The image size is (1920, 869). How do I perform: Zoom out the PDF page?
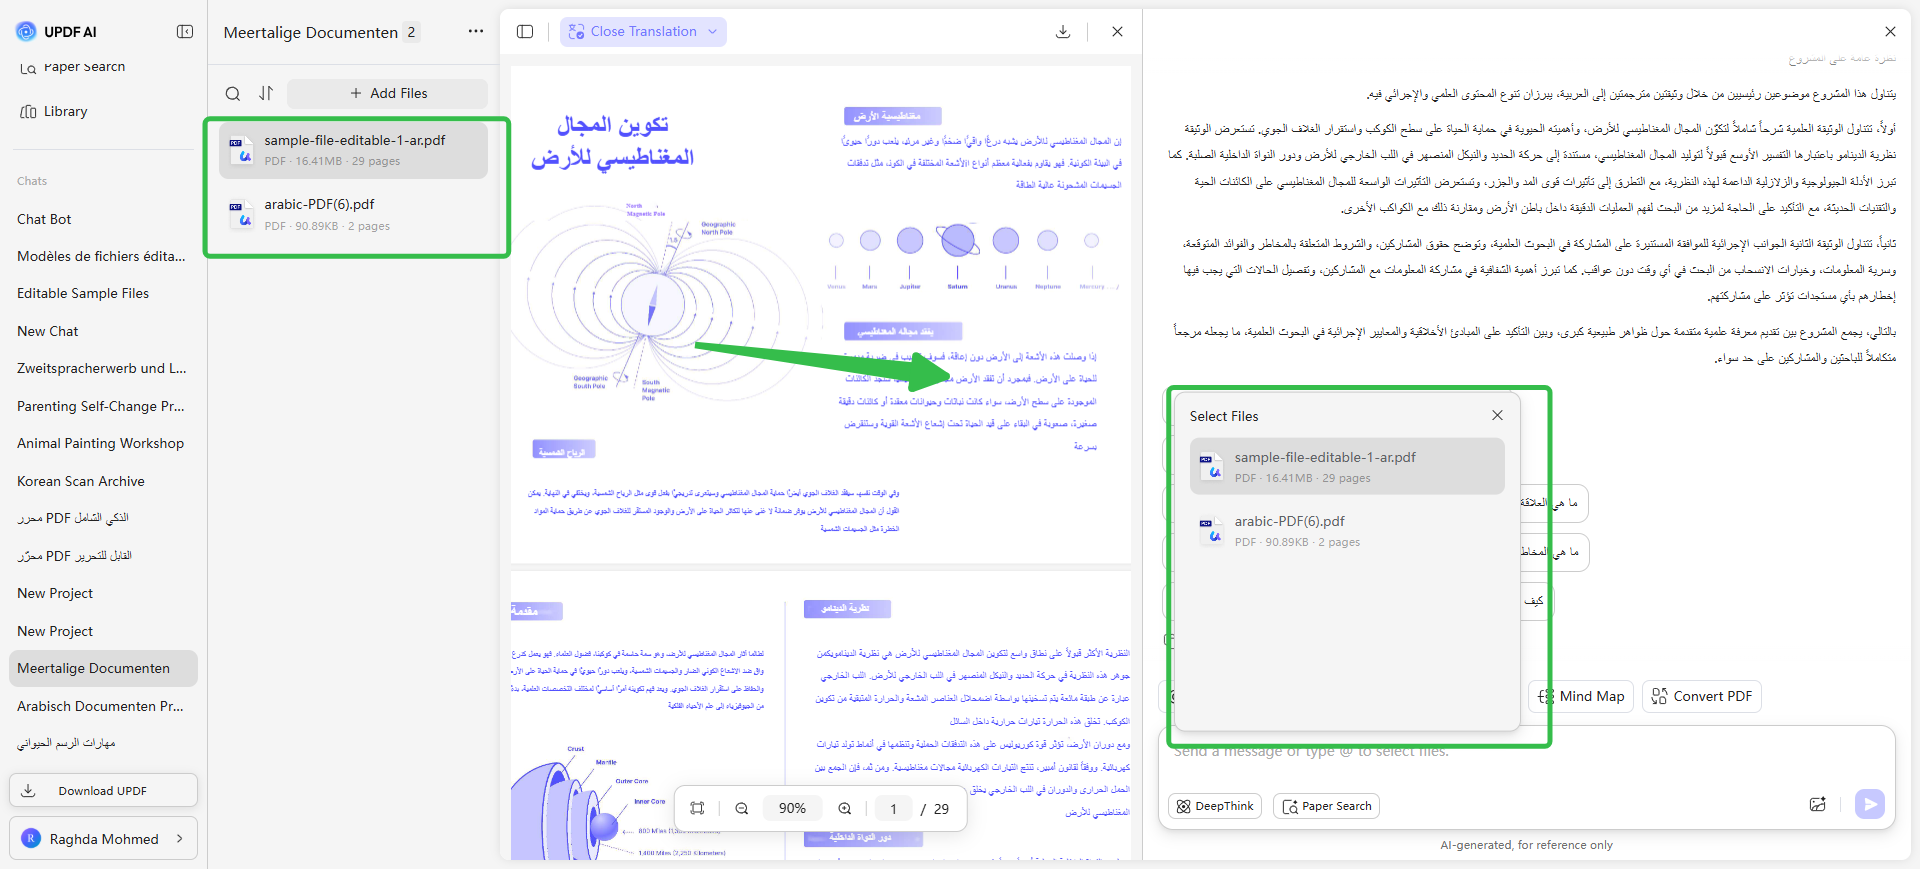742,808
